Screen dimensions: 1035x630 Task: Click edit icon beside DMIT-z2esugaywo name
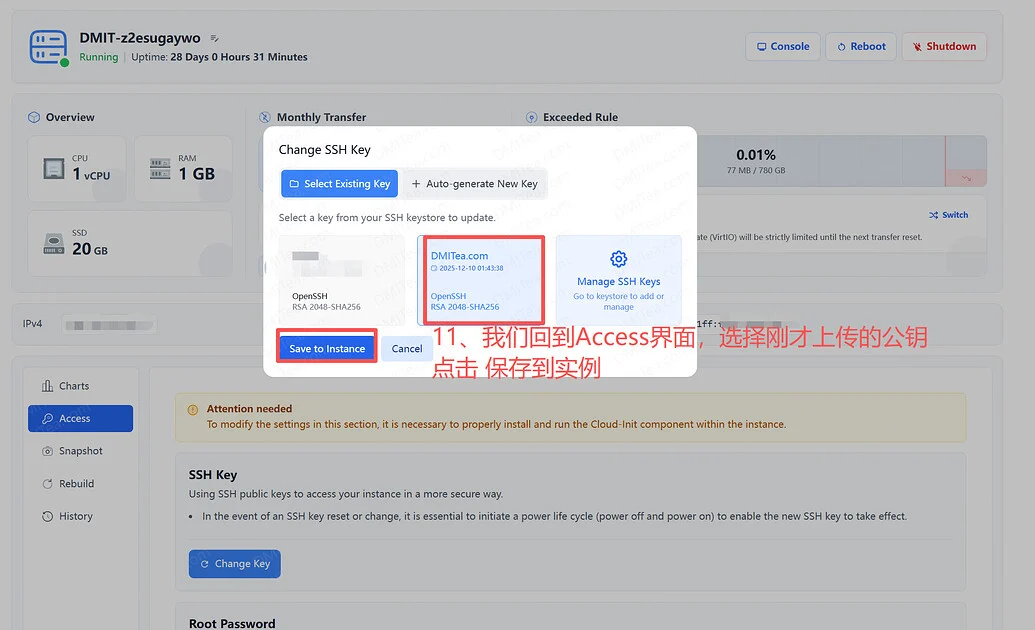(x=215, y=38)
